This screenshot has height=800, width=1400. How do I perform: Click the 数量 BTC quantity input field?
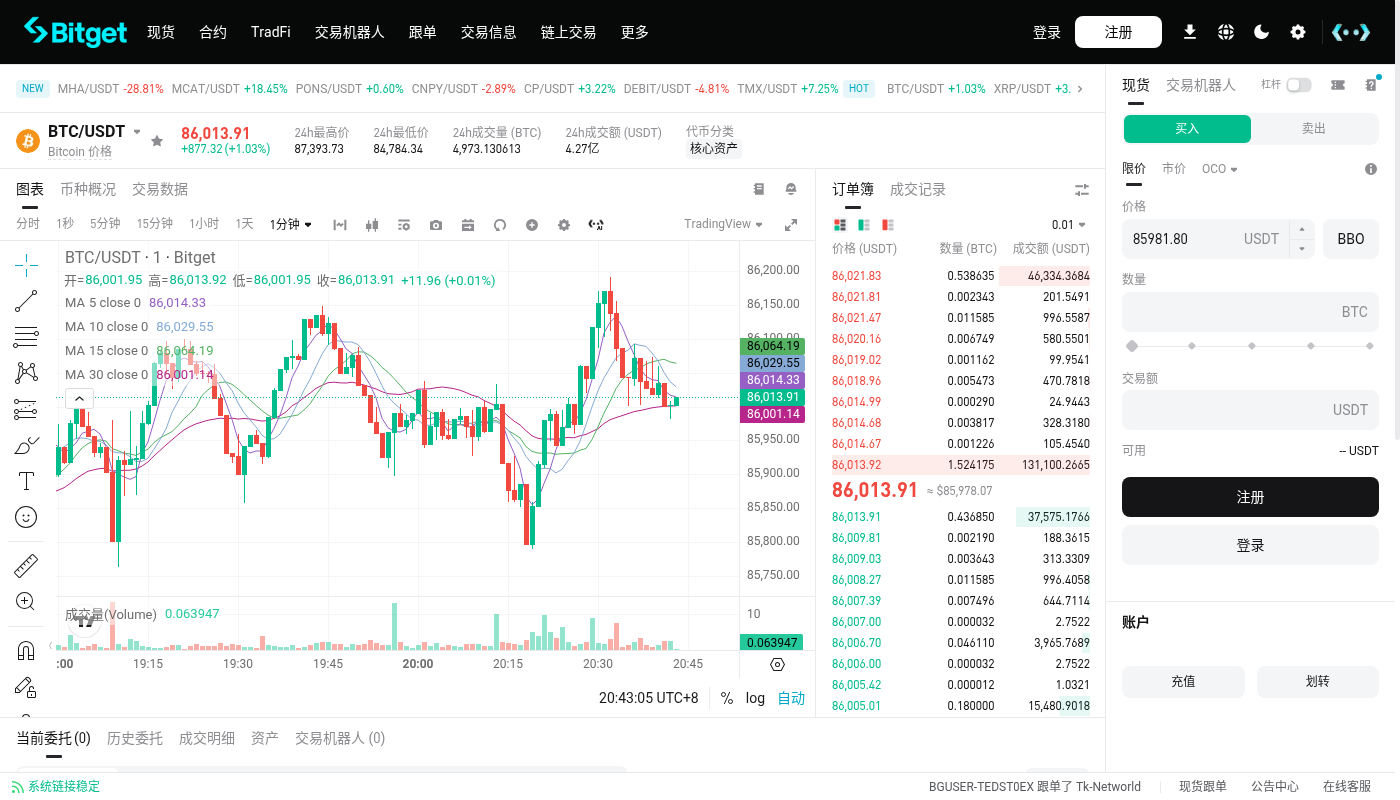coord(1250,312)
